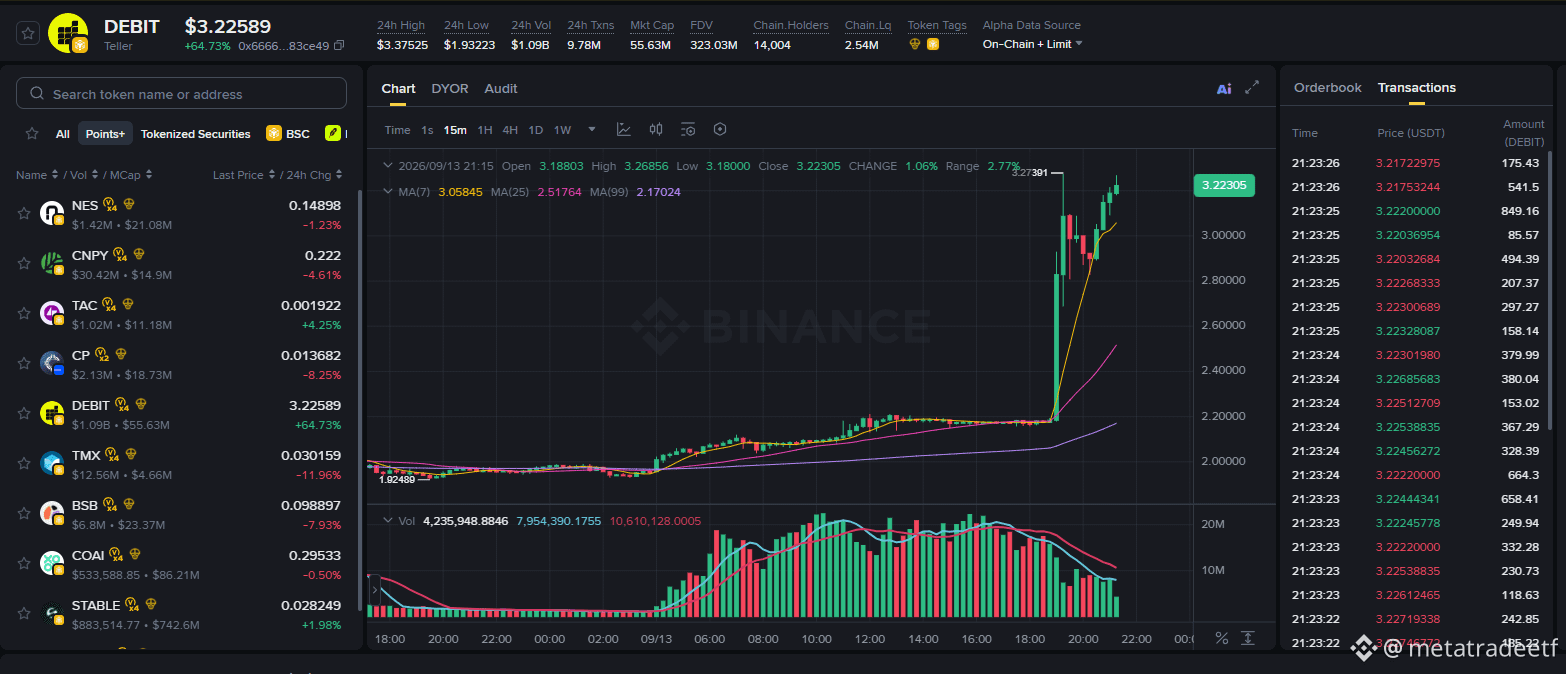The width and height of the screenshot is (1566, 674).
Task: Focus the search token name field
Action: click(181, 94)
